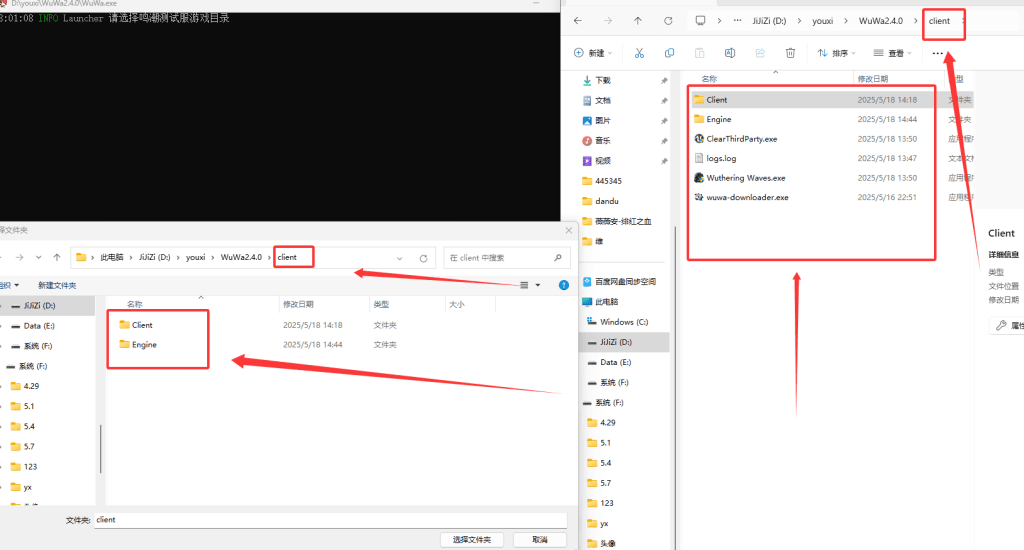The image size is (1024, 550).
Task: Select Wuthering Waves.exe in the file list
Action: 745,178
